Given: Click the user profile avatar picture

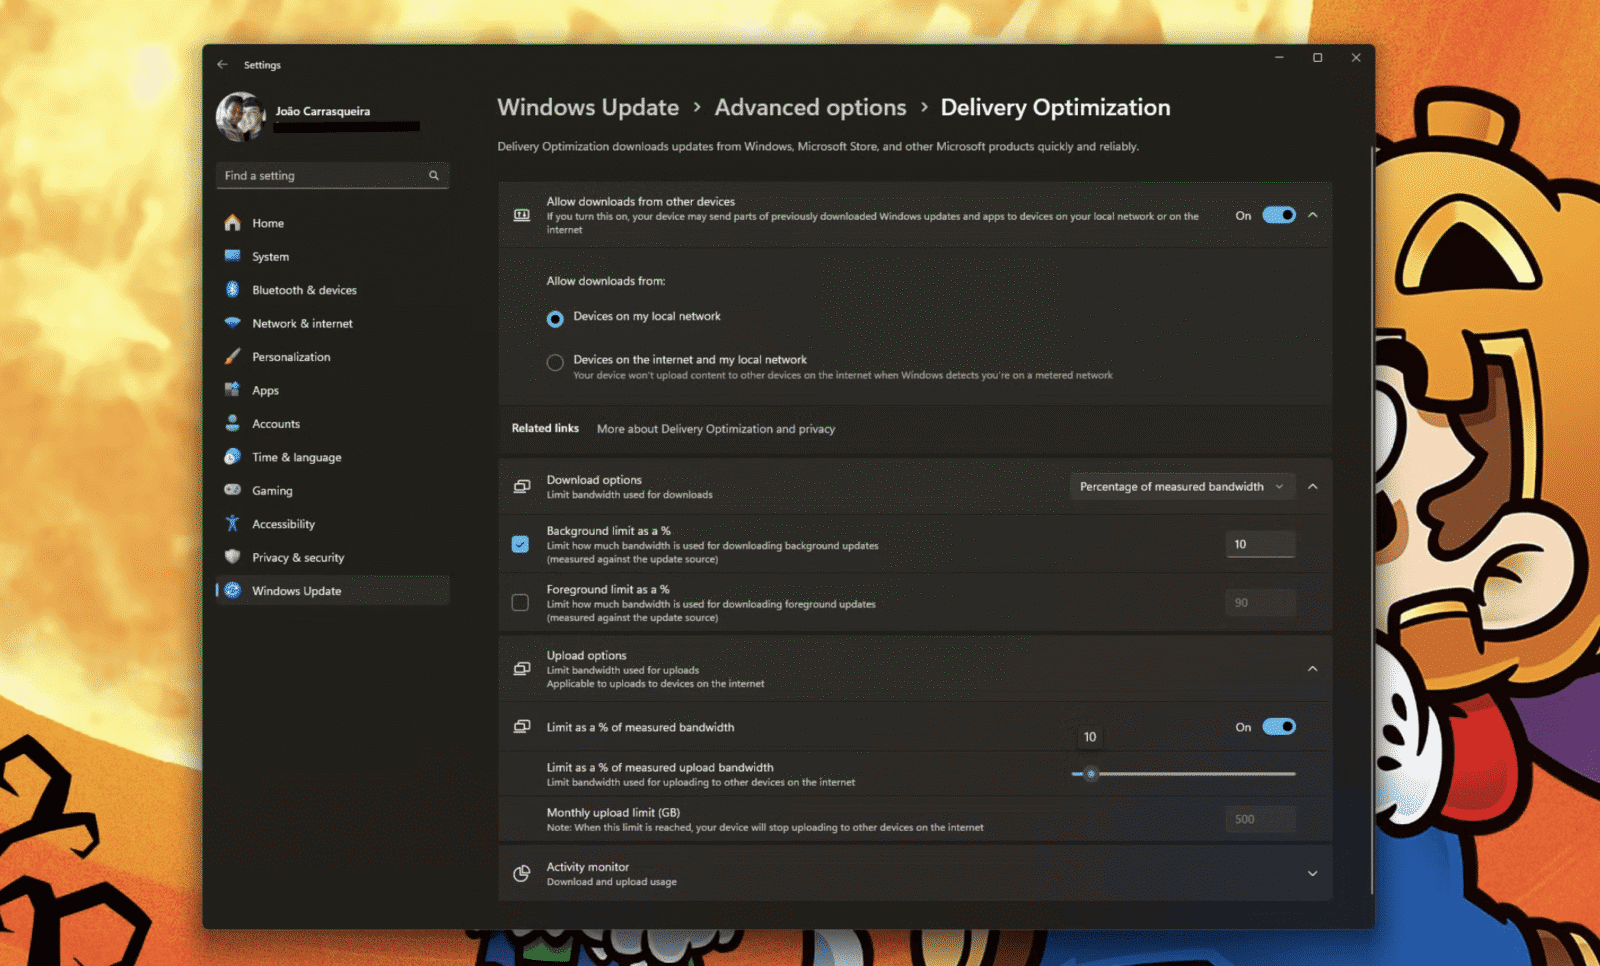Looking at the screenshot, I should [x=240, y=117].
